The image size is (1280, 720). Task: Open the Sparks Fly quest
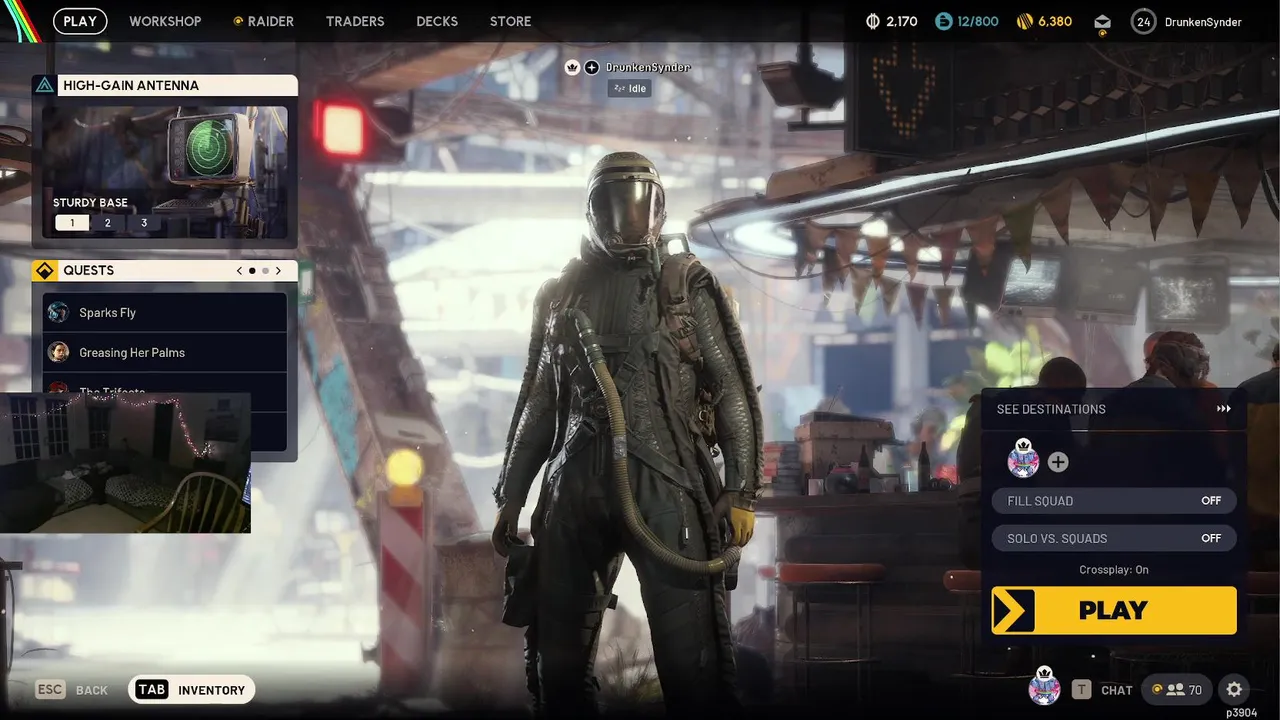(x=165, y=312)
